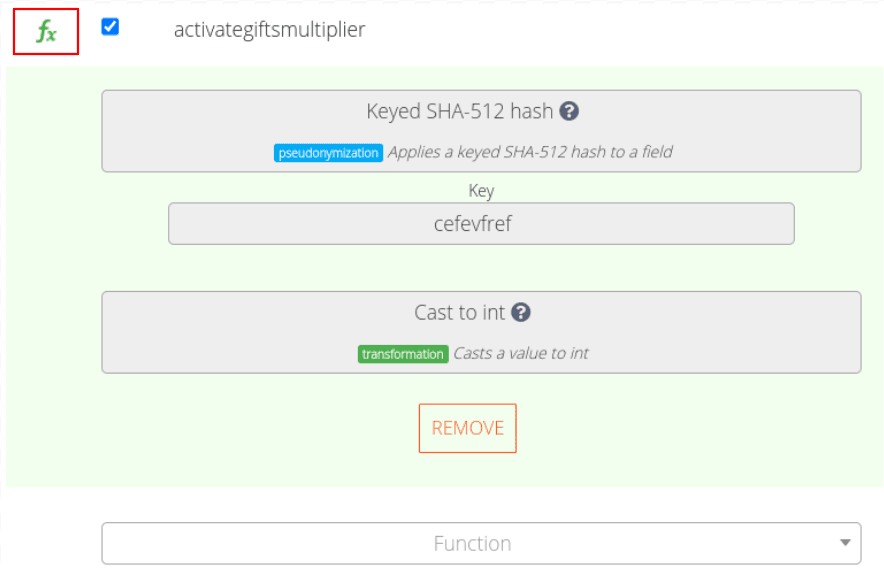Click the Cast to int title
Screen dimensions: 884x577
(459, 312)
